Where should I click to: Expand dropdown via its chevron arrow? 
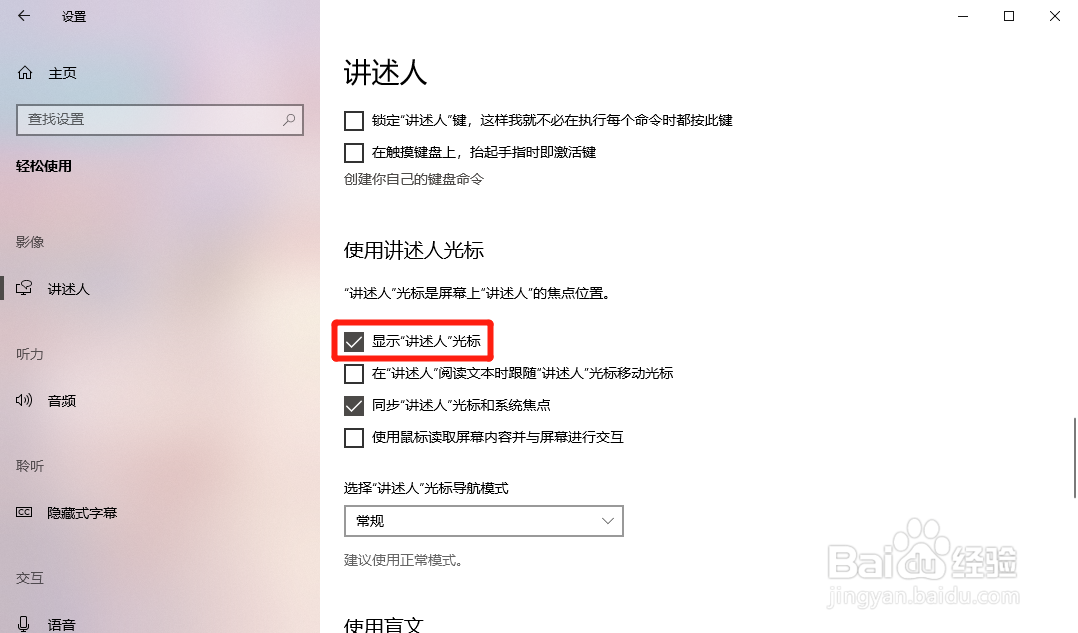[x=608, y=521]
